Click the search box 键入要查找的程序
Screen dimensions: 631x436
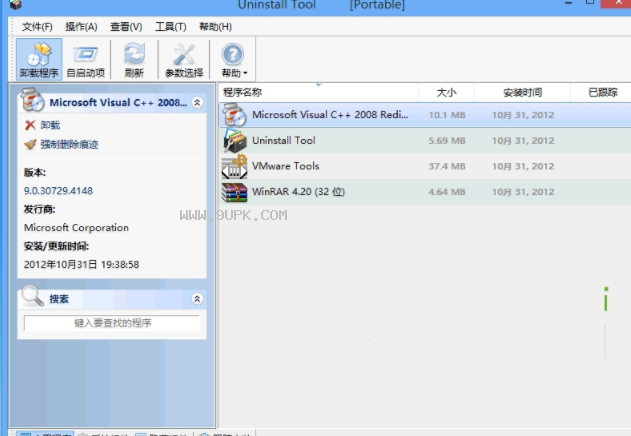pyautogui.click(x=112, y=323)
